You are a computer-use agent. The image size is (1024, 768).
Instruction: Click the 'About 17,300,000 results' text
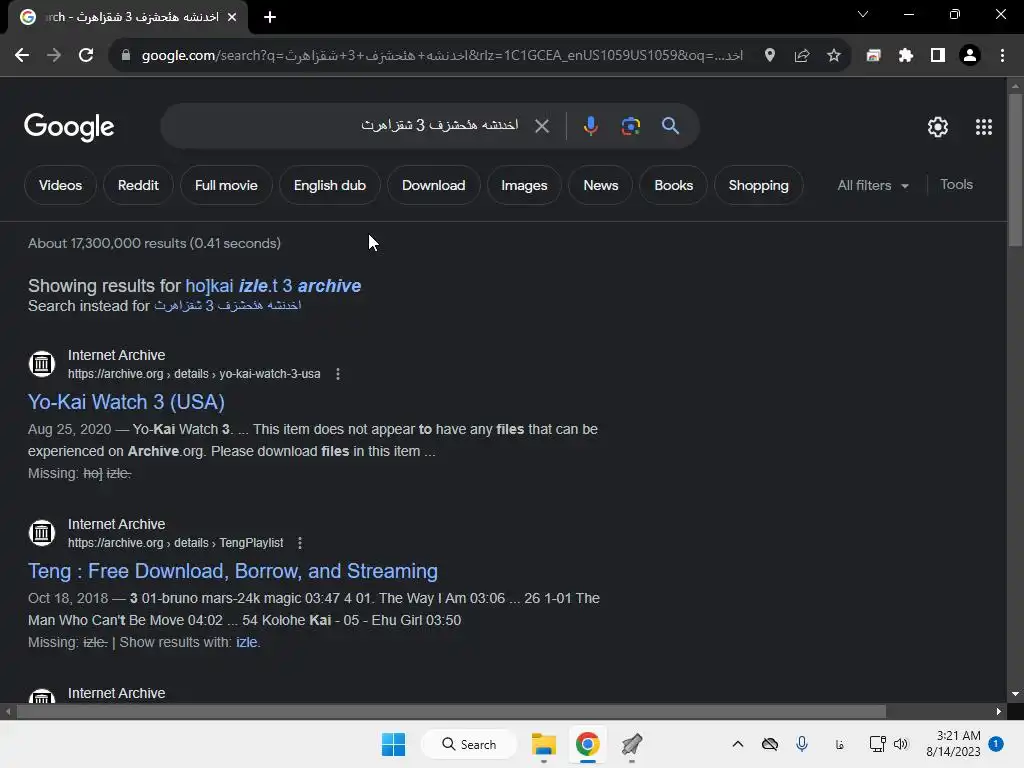coord(154,244)
